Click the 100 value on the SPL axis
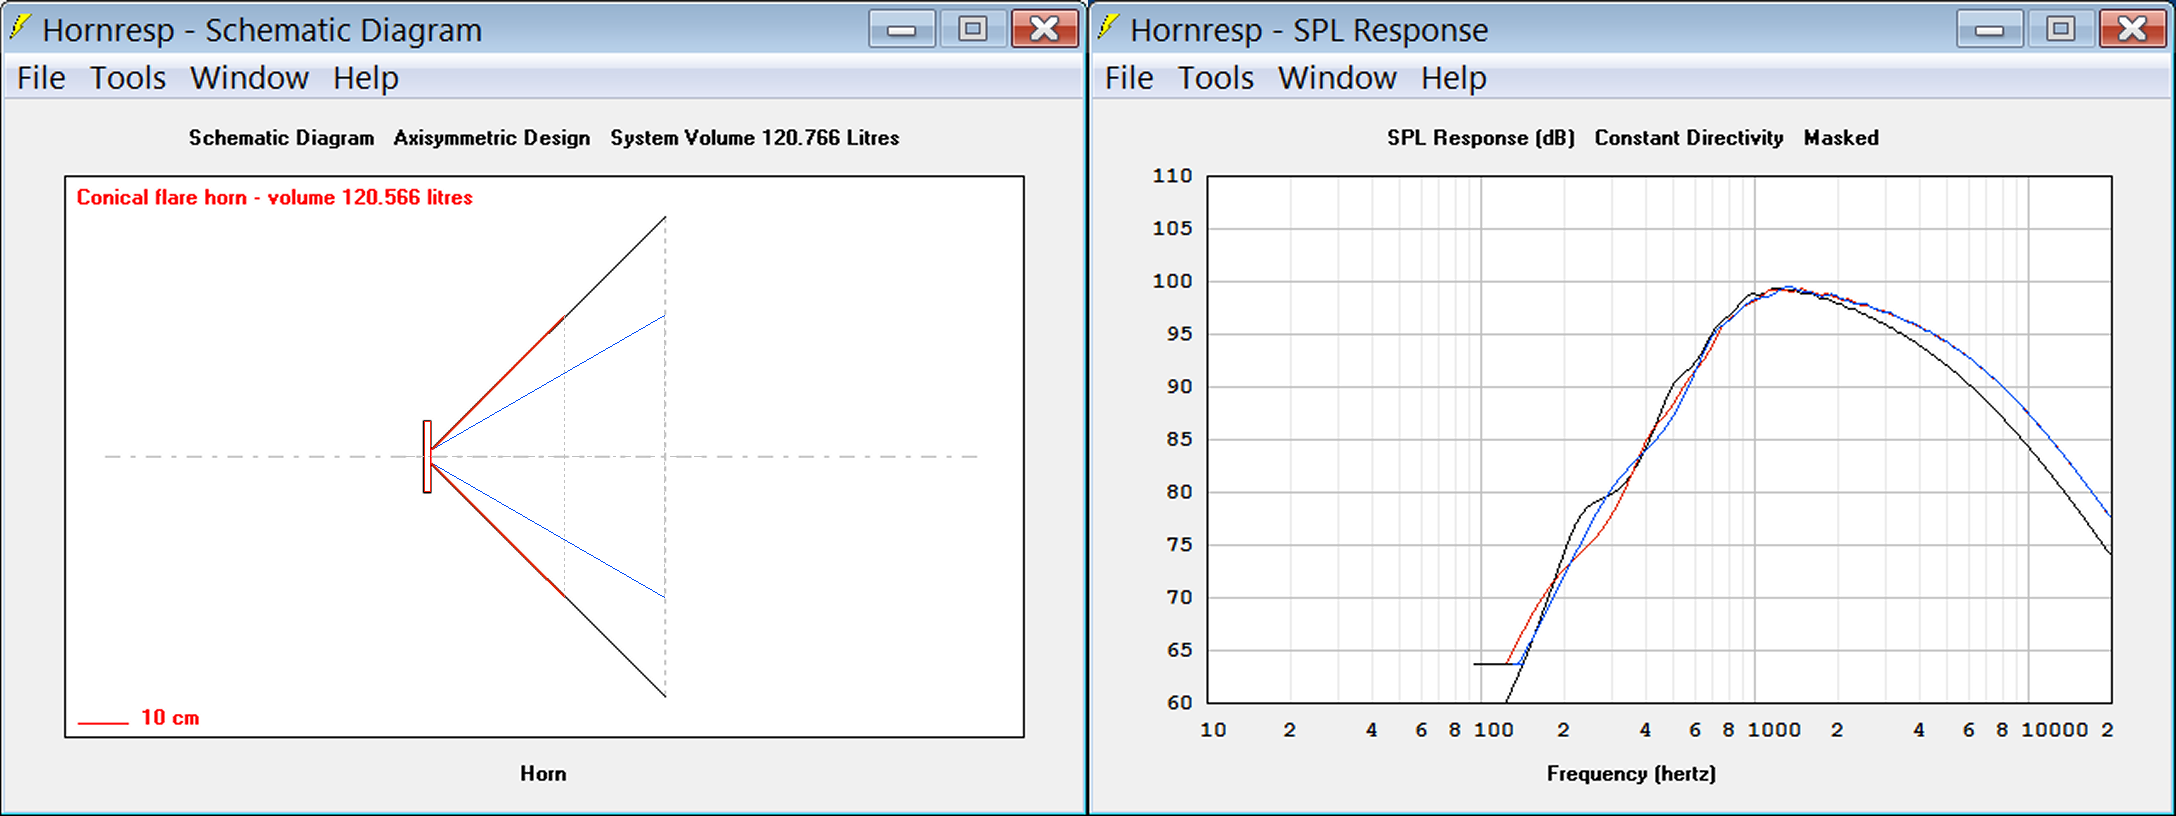This screenshot has width=2176, height=816. (1172, 281)
